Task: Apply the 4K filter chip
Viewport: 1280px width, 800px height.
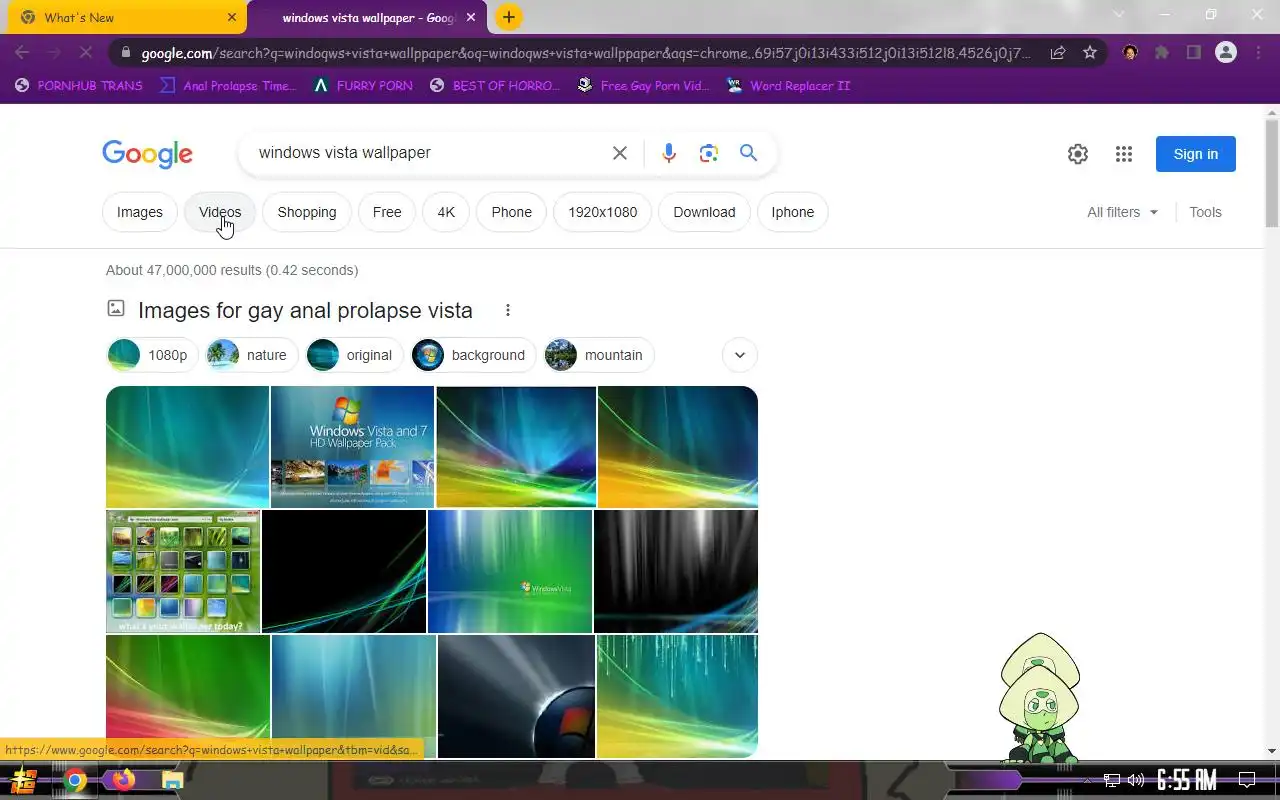Action: pyautogui.click(x=446, y=212)
